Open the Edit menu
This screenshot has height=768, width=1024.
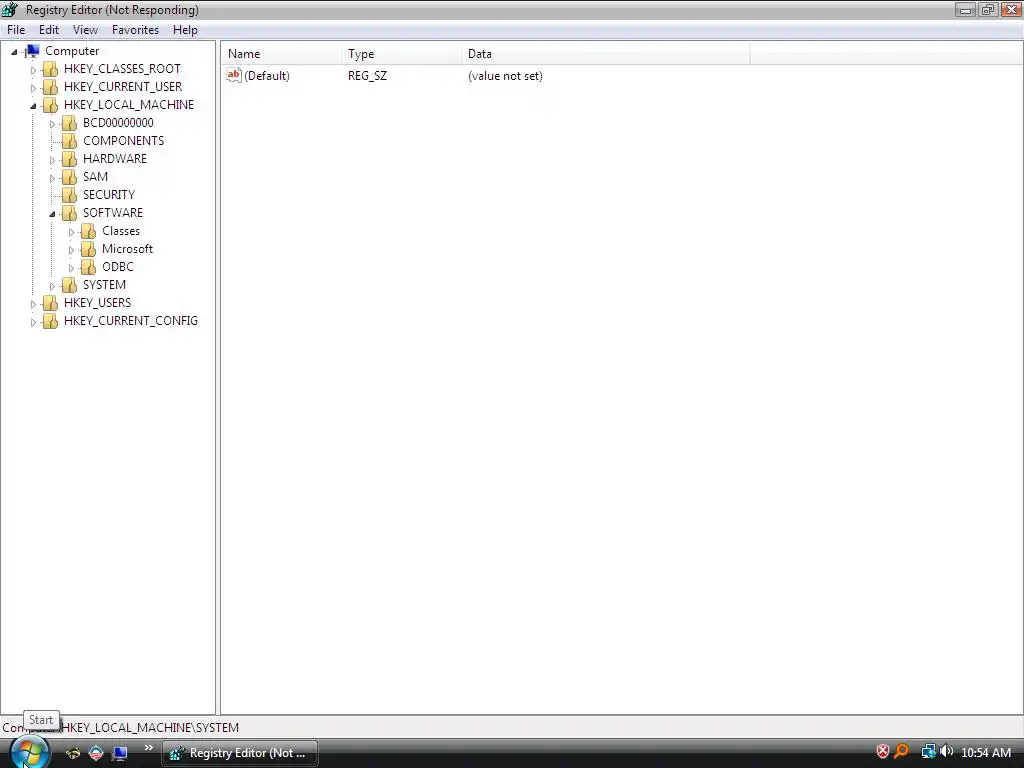coord(48,30)
